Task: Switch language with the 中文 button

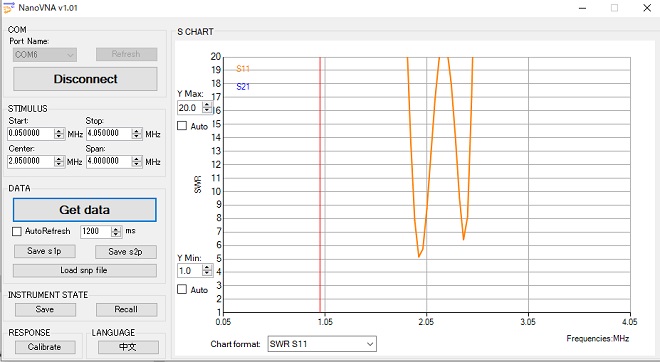Action: 128,347
